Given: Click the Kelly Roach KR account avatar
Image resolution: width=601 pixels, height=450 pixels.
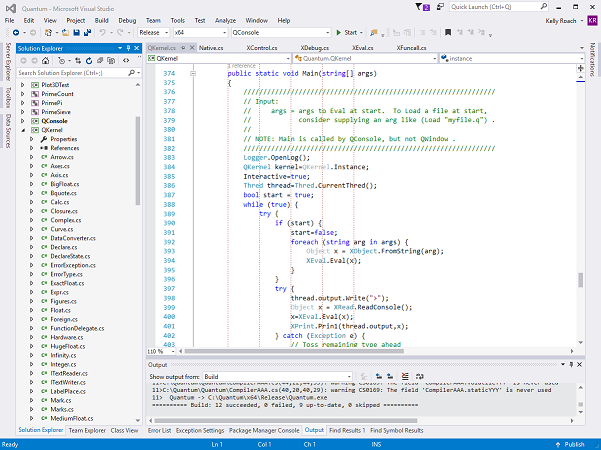Looking at the screenshot, I should [592, 21].
